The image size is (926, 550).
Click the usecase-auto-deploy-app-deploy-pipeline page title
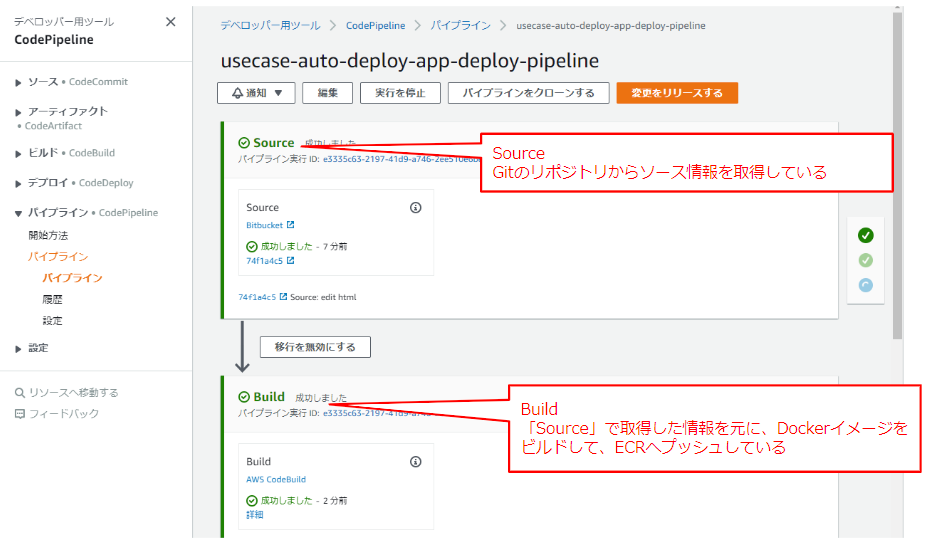[x=410, y=60]
